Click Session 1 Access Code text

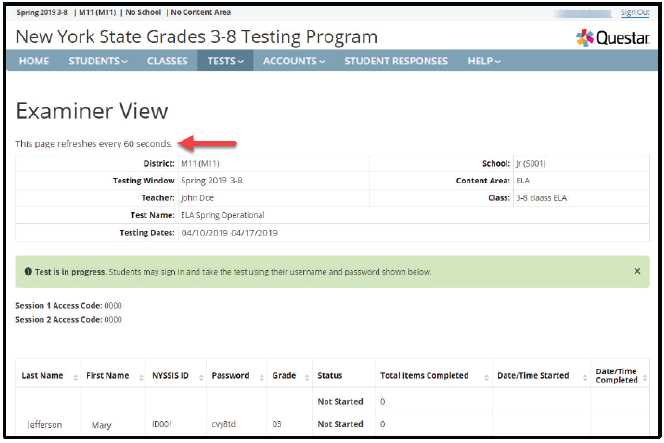[x=69, y=306]
